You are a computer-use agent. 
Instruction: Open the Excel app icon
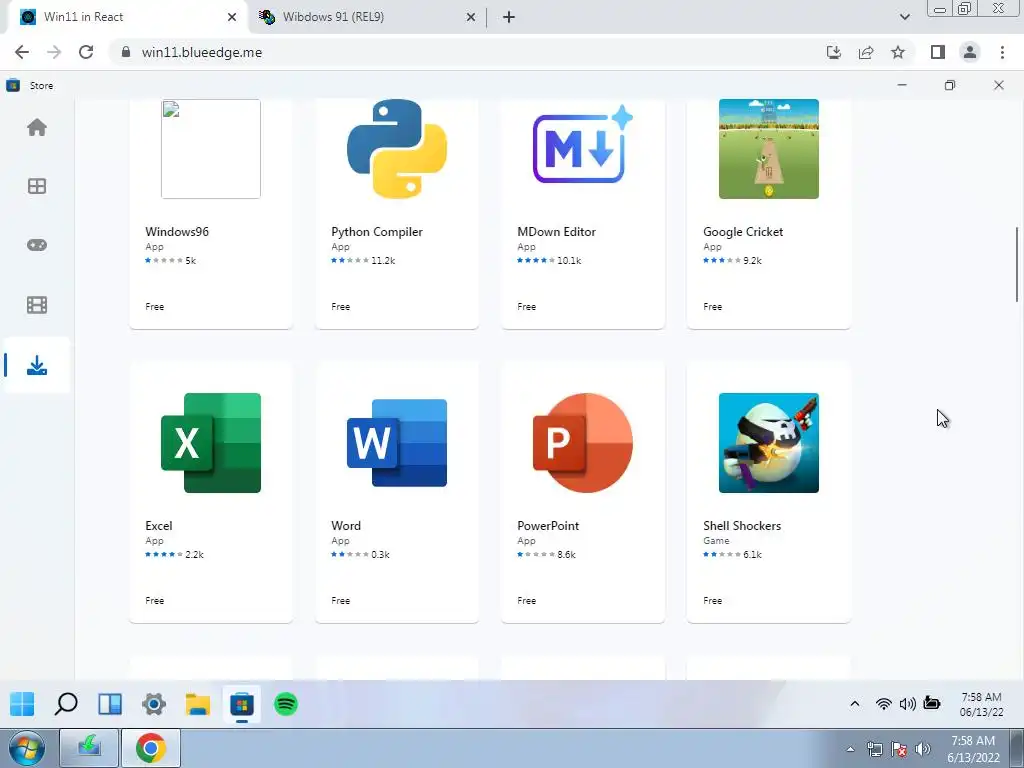tap(211, 443)
